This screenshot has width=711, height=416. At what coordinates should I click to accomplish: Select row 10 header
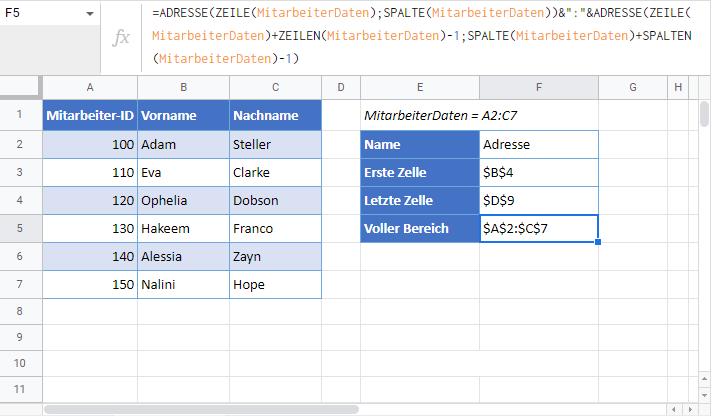tap(19, 363)
